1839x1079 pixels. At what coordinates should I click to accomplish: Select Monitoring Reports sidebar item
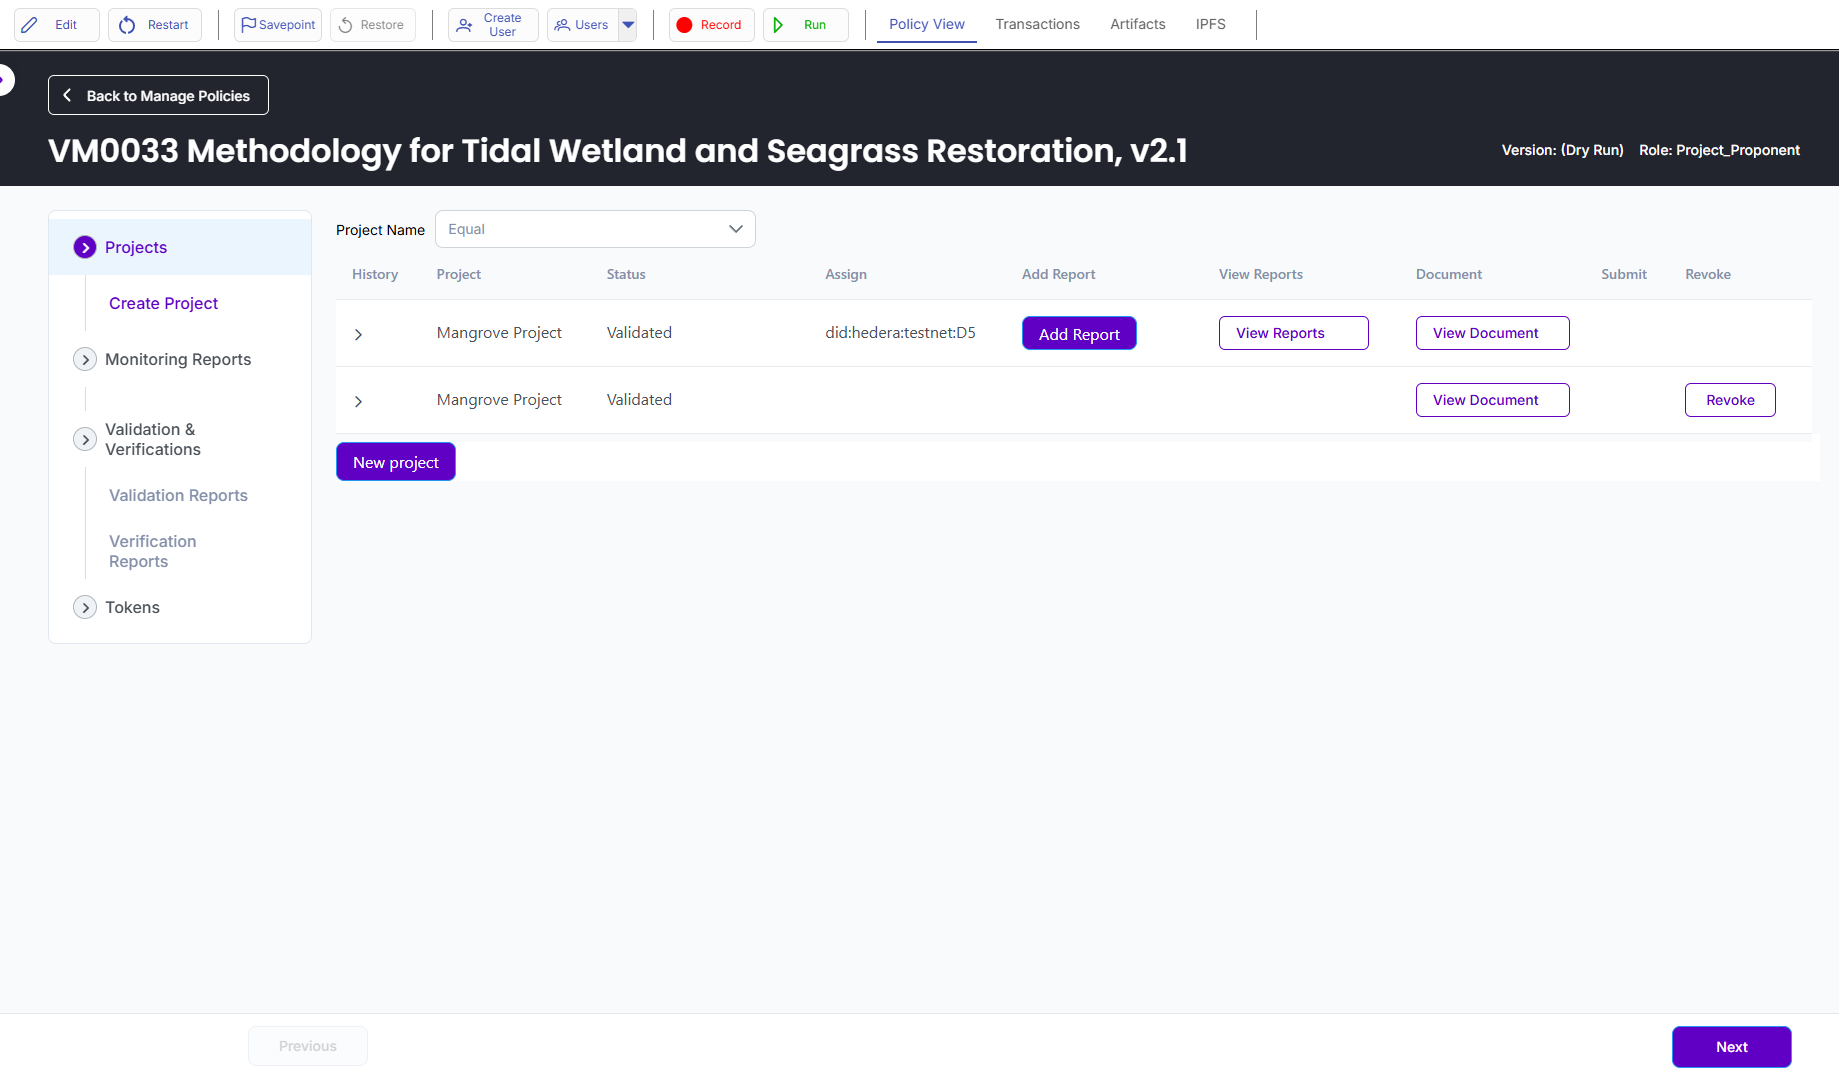point(178,359)
